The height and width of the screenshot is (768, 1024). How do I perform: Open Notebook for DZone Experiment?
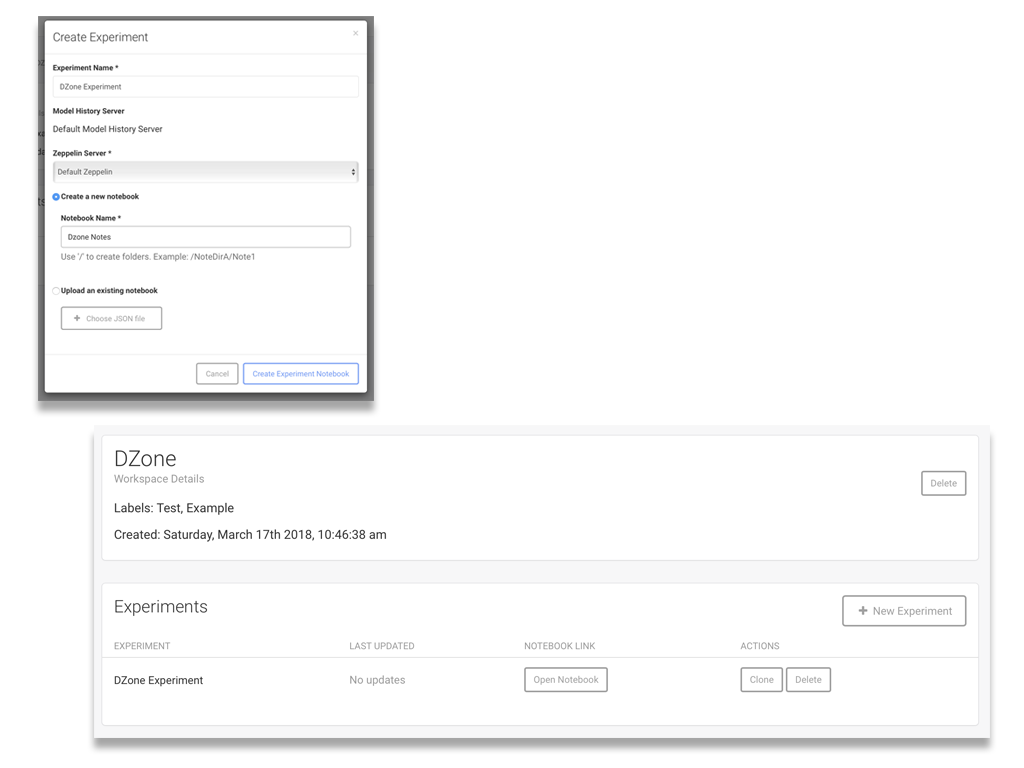click(566, 679)
